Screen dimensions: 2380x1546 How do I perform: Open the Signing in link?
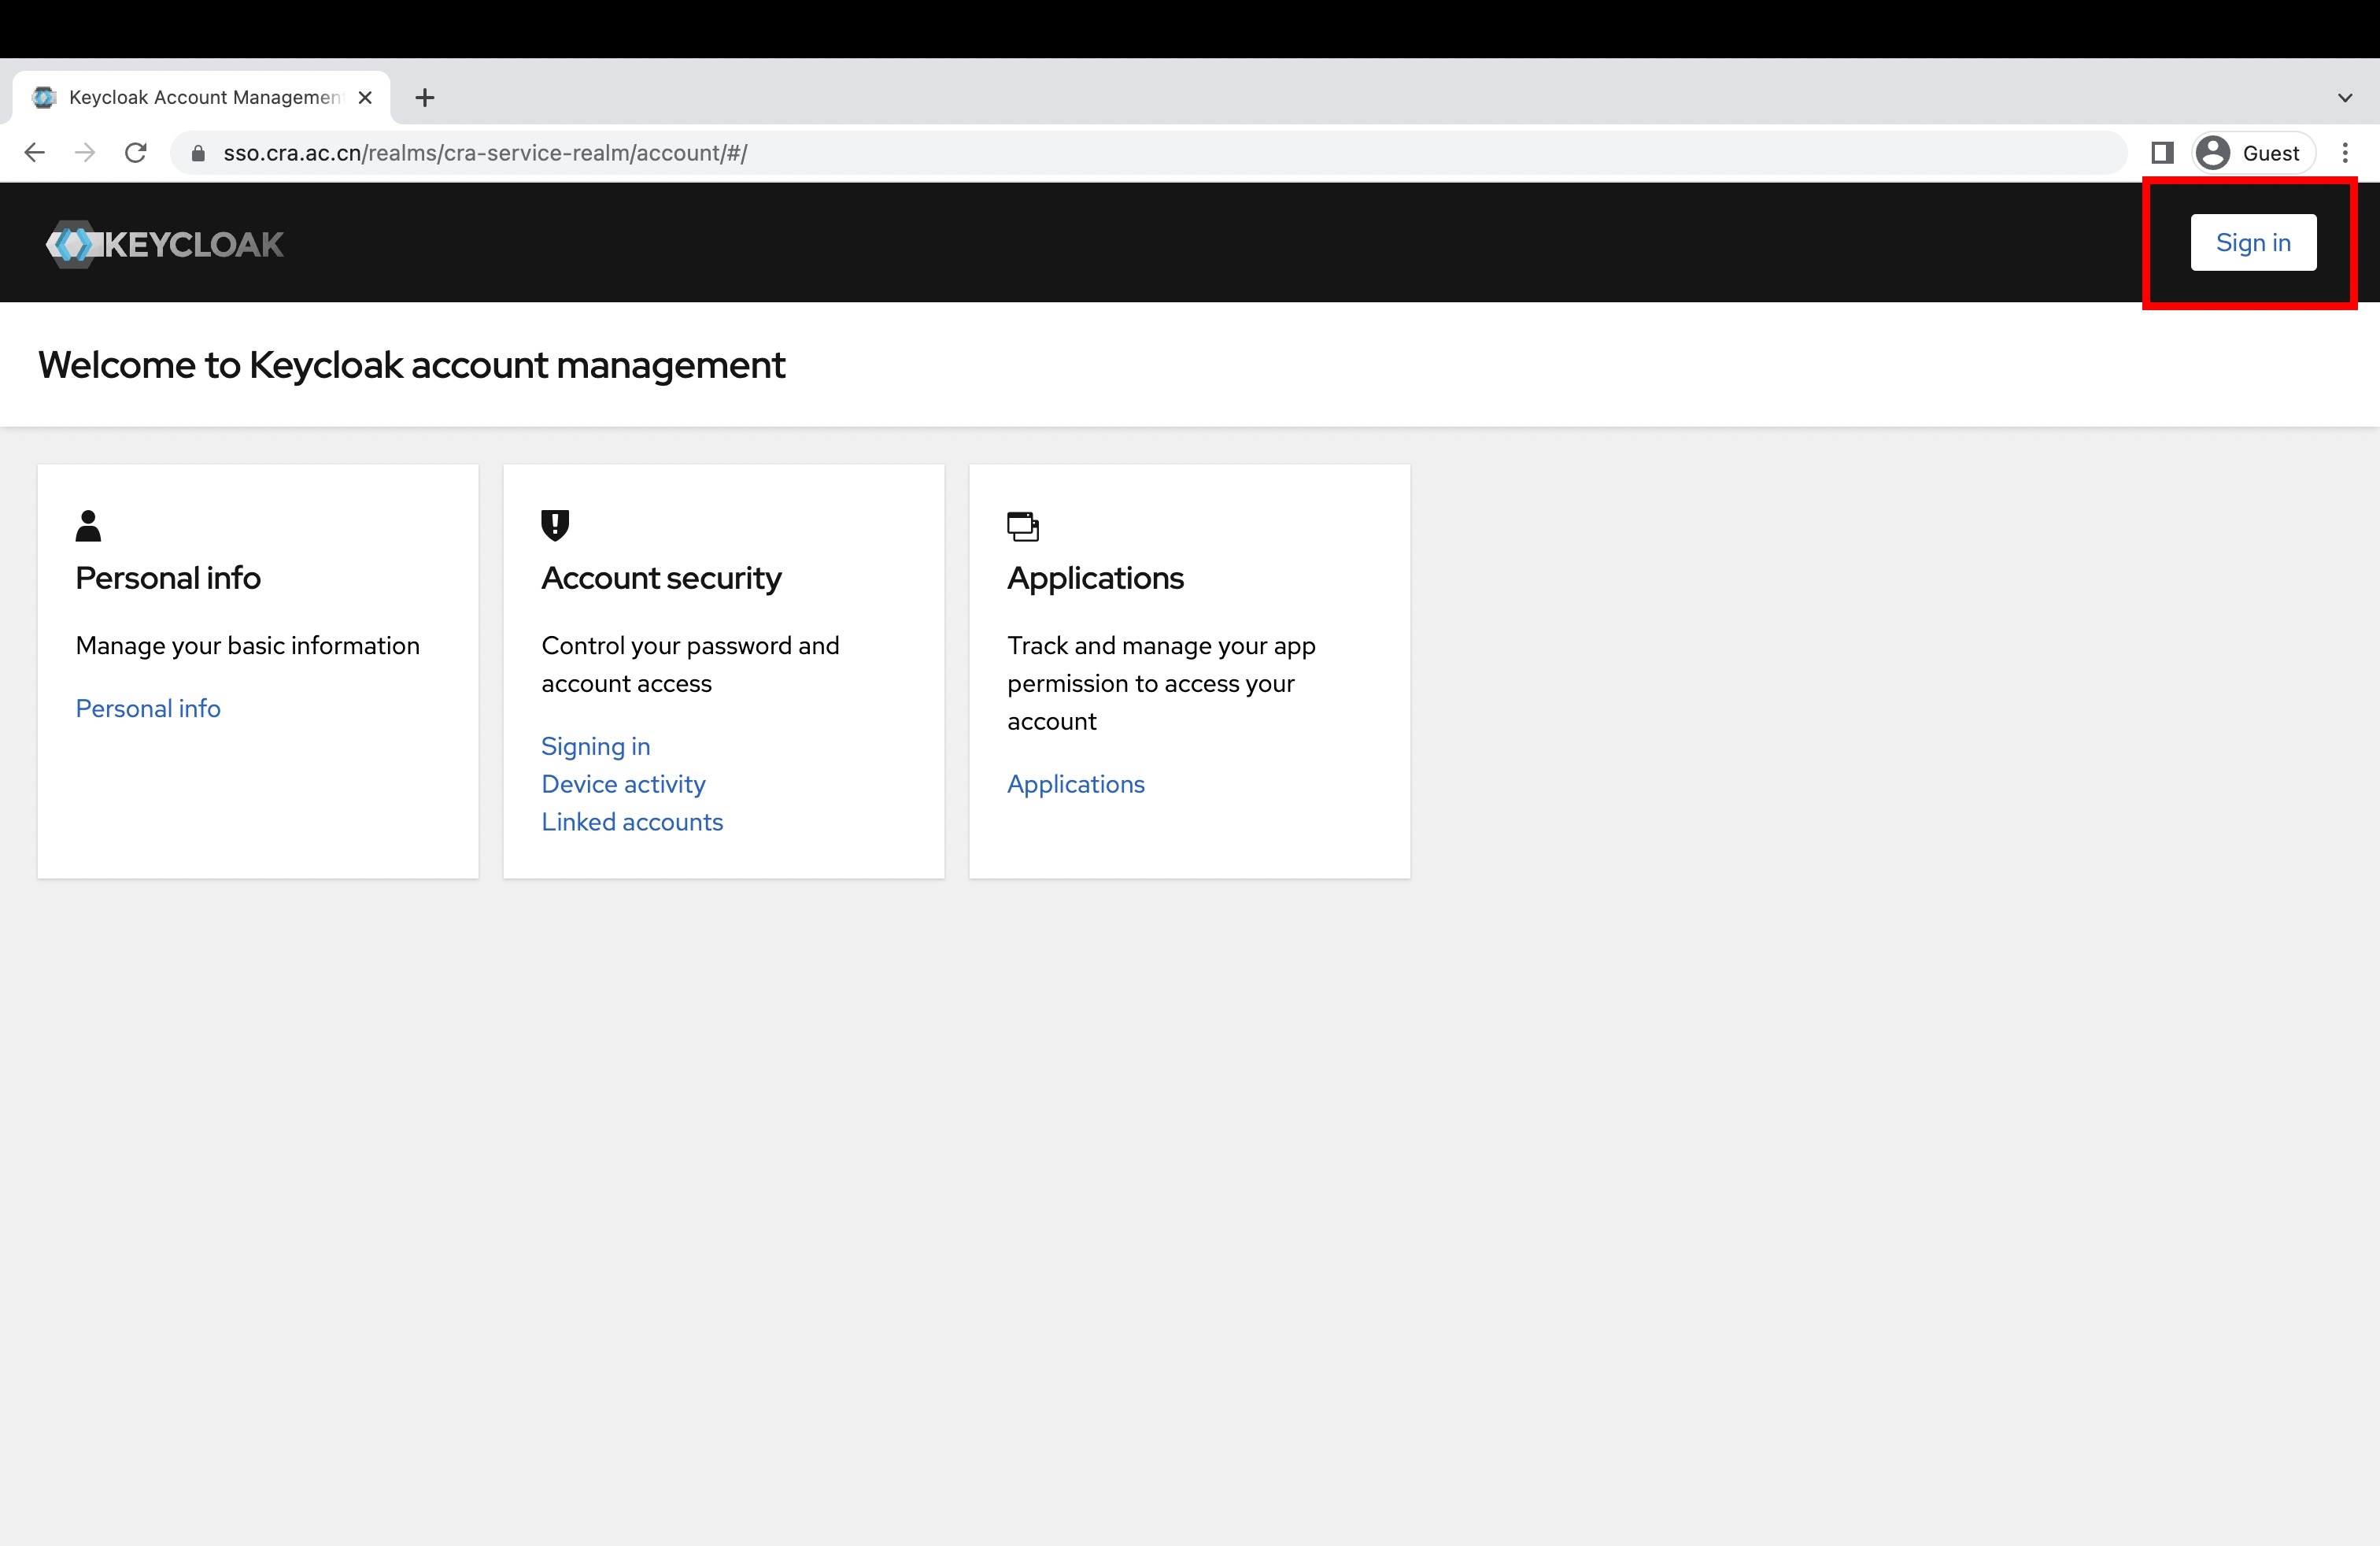(x=595, y=746)
